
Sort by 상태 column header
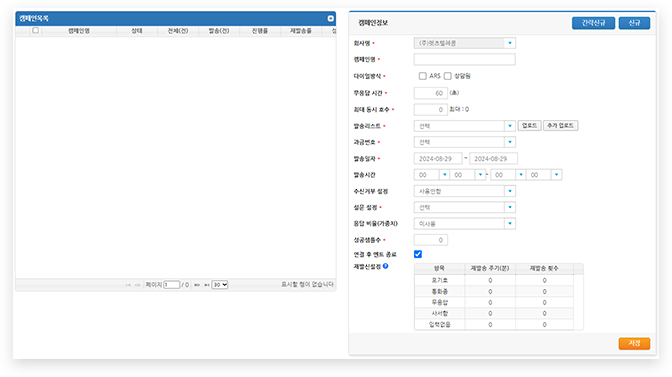pyautogui.click(x=137, y=31)
